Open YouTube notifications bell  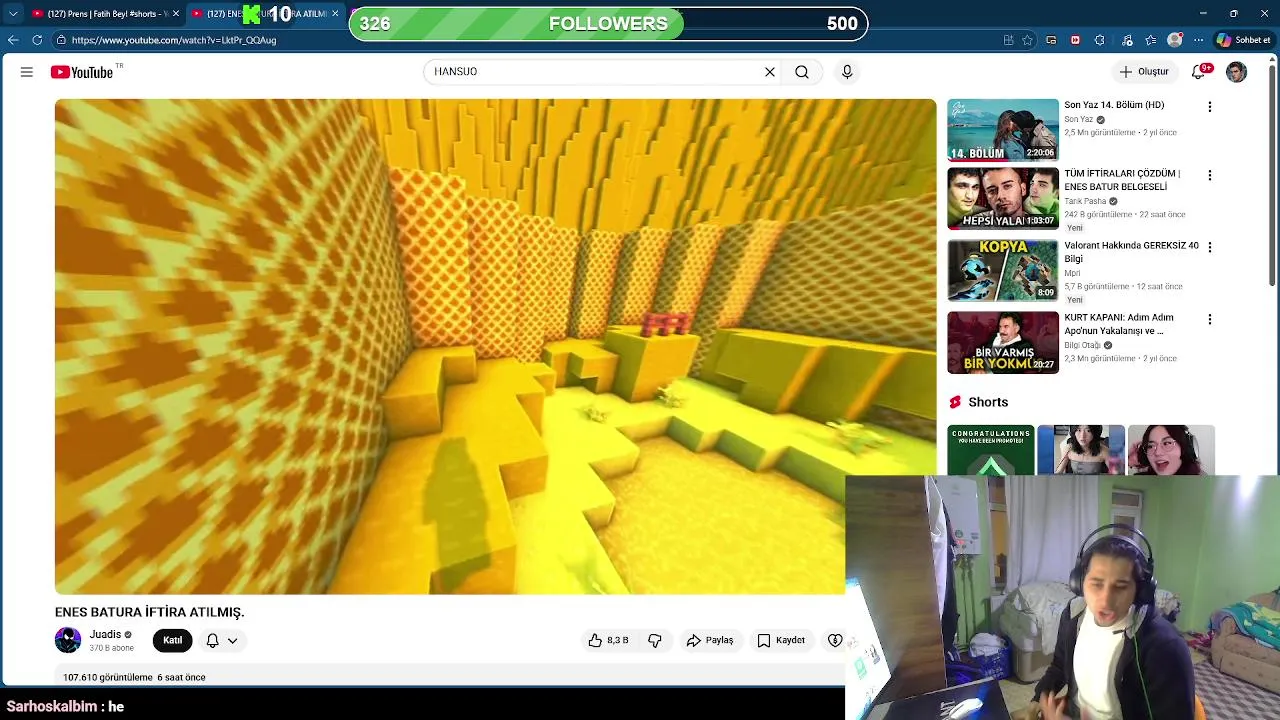pyautogui.click(x=1199, y=72)
